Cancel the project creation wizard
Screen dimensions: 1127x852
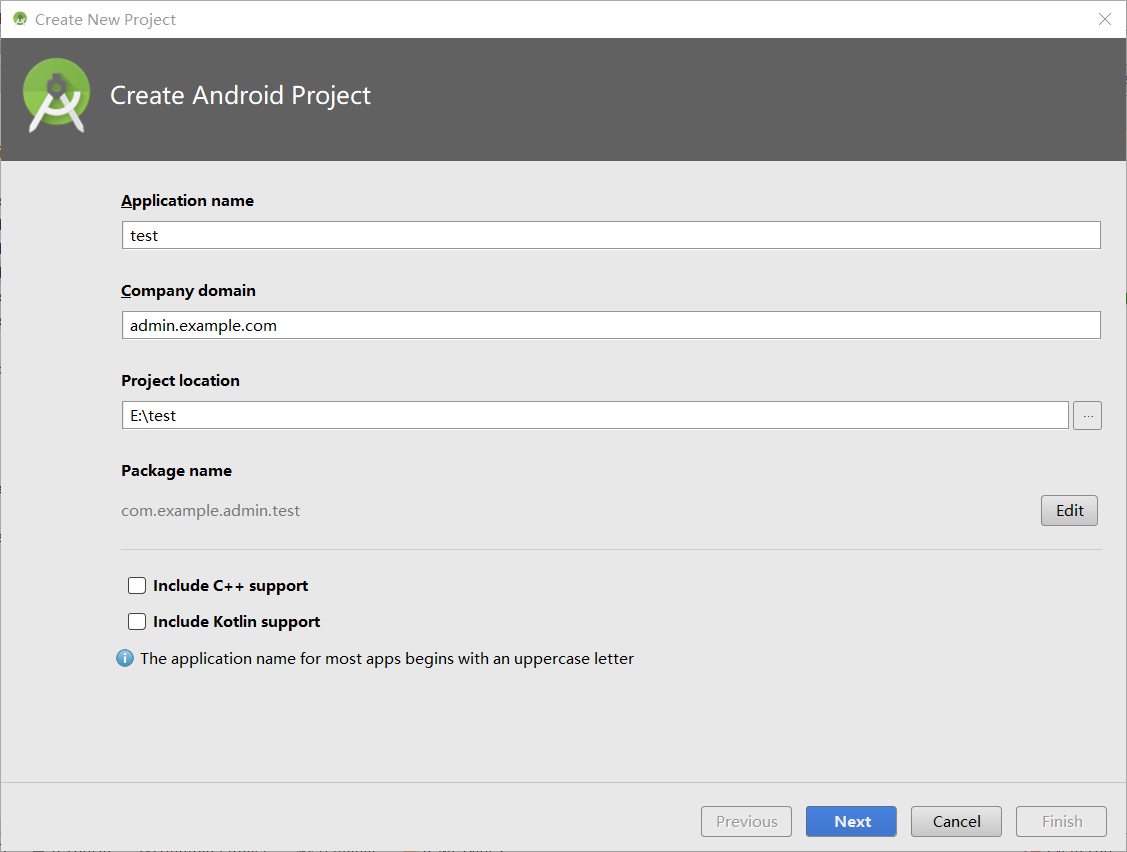point(956,821)
